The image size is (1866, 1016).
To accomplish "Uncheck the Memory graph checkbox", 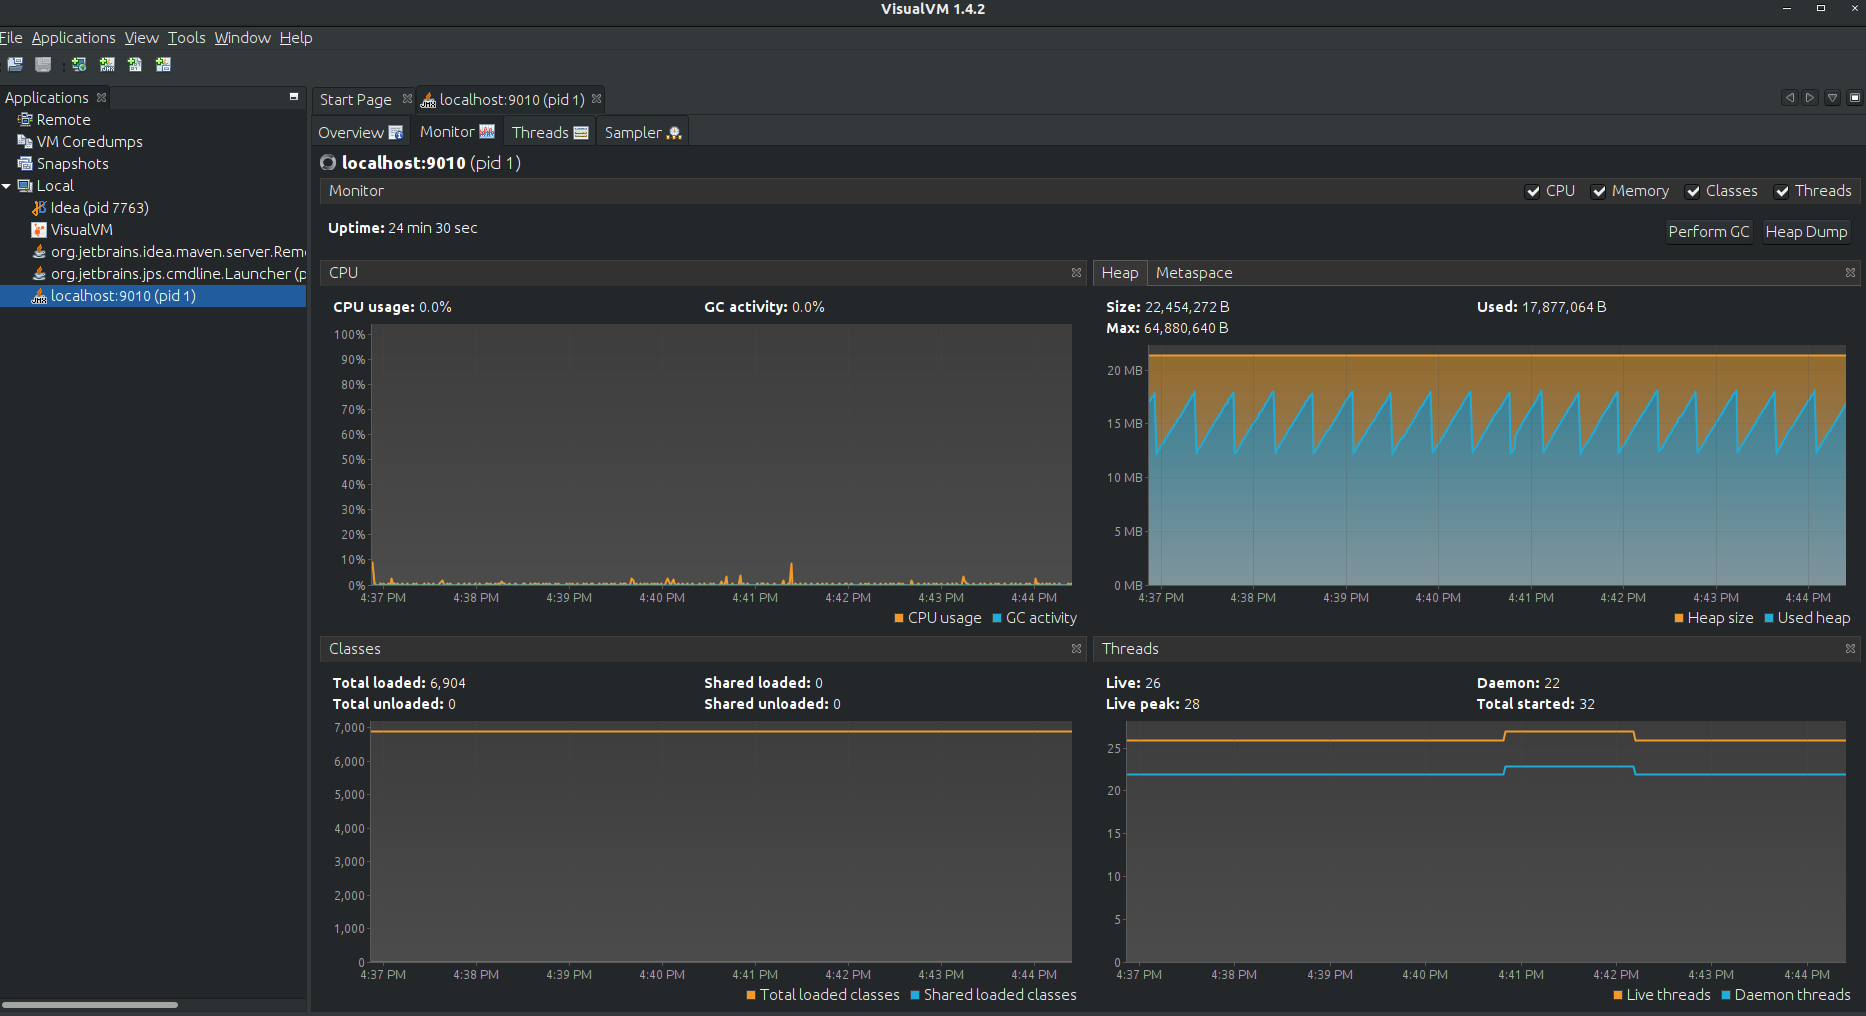I will click(x=1599, y=192).
